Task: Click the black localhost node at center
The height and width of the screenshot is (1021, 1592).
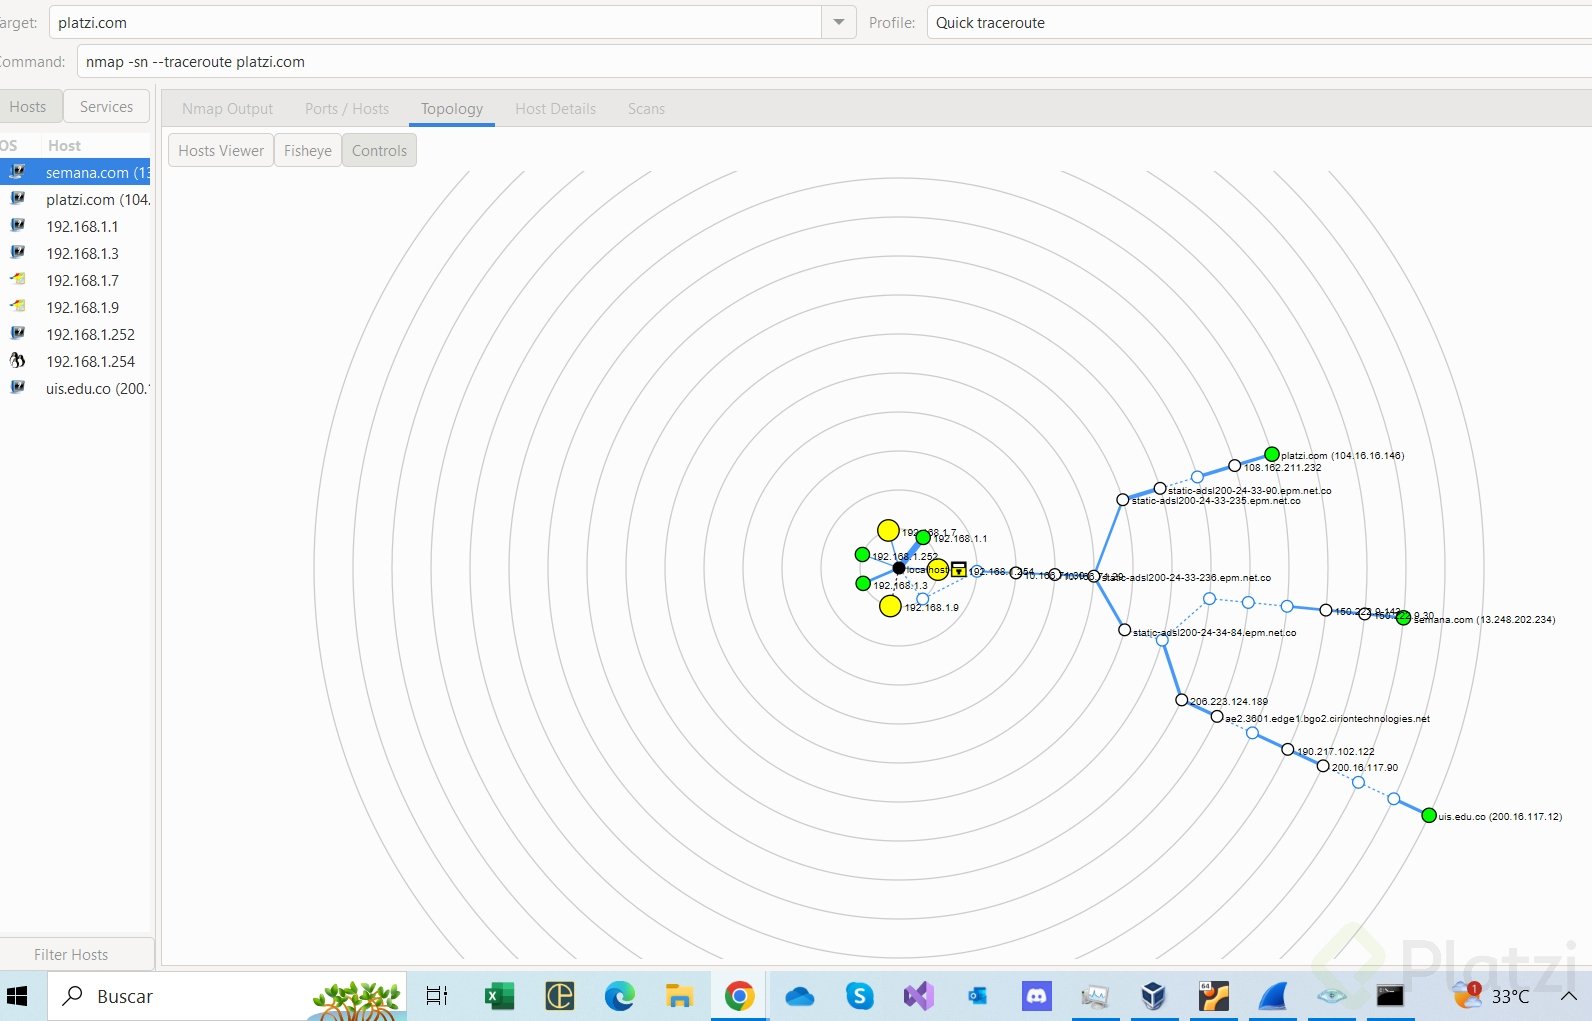Action: click(899, 568)
